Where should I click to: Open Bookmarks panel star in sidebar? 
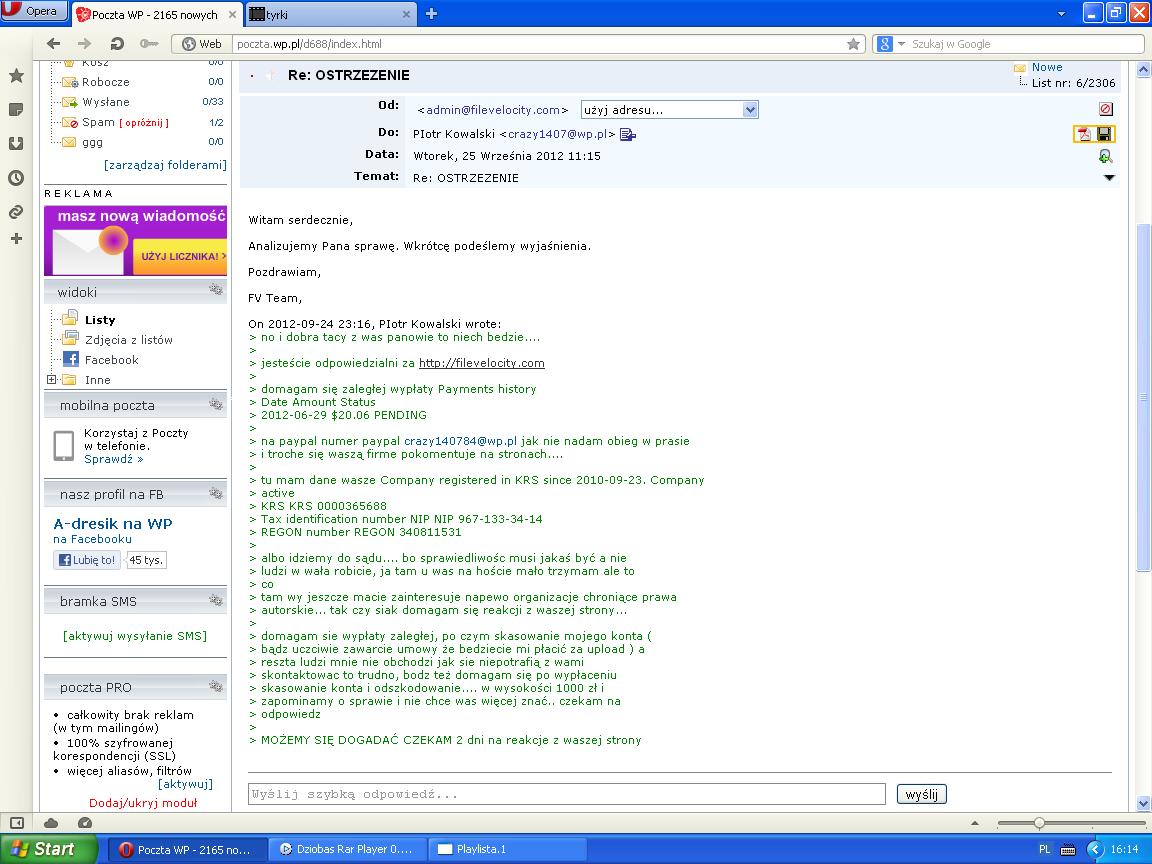tap(16, 75)
